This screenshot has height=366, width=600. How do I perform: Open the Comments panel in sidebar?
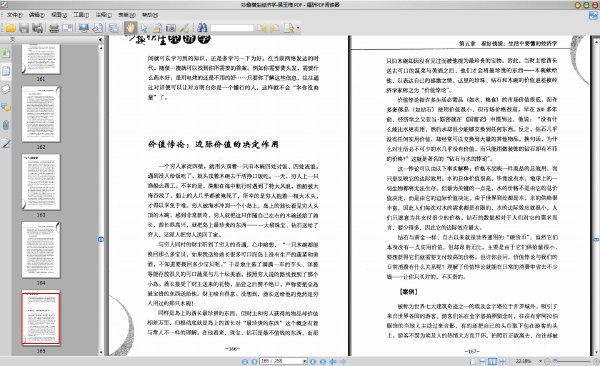click(x=6, y=107)
